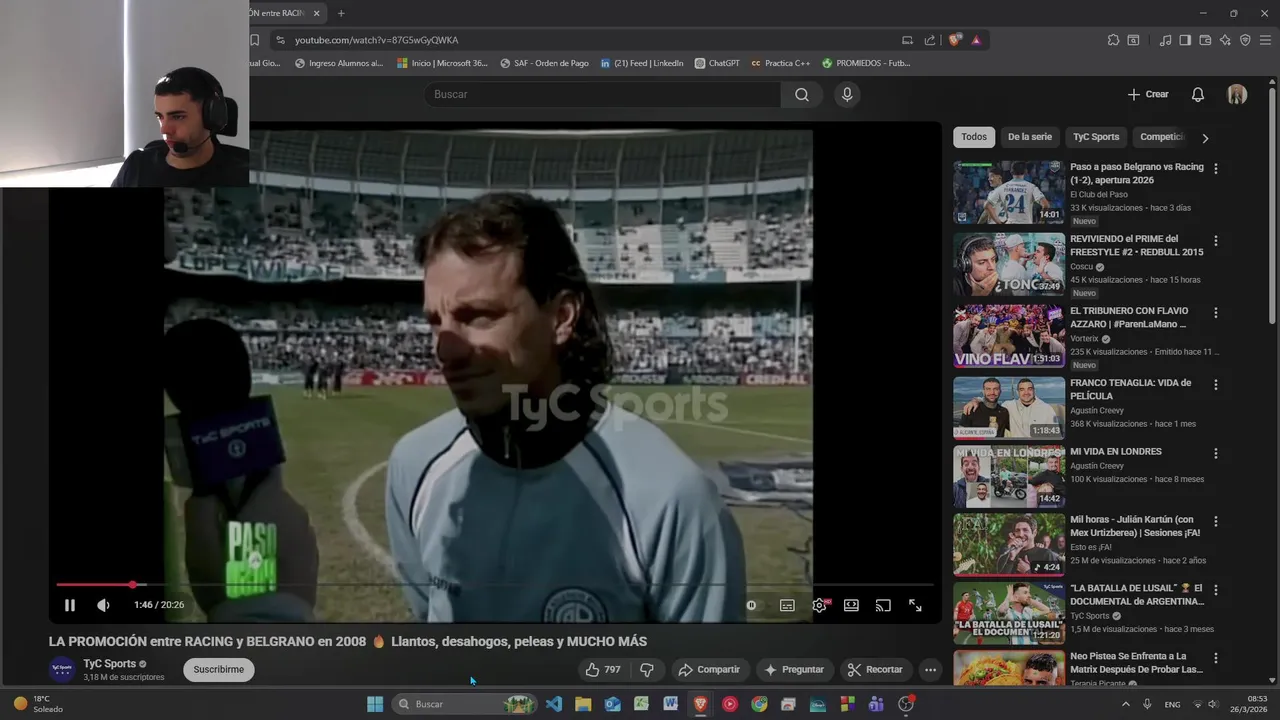Like the video with thumbs up
1280x720 pixels.
pyautogui.click(x=603, y=670)
